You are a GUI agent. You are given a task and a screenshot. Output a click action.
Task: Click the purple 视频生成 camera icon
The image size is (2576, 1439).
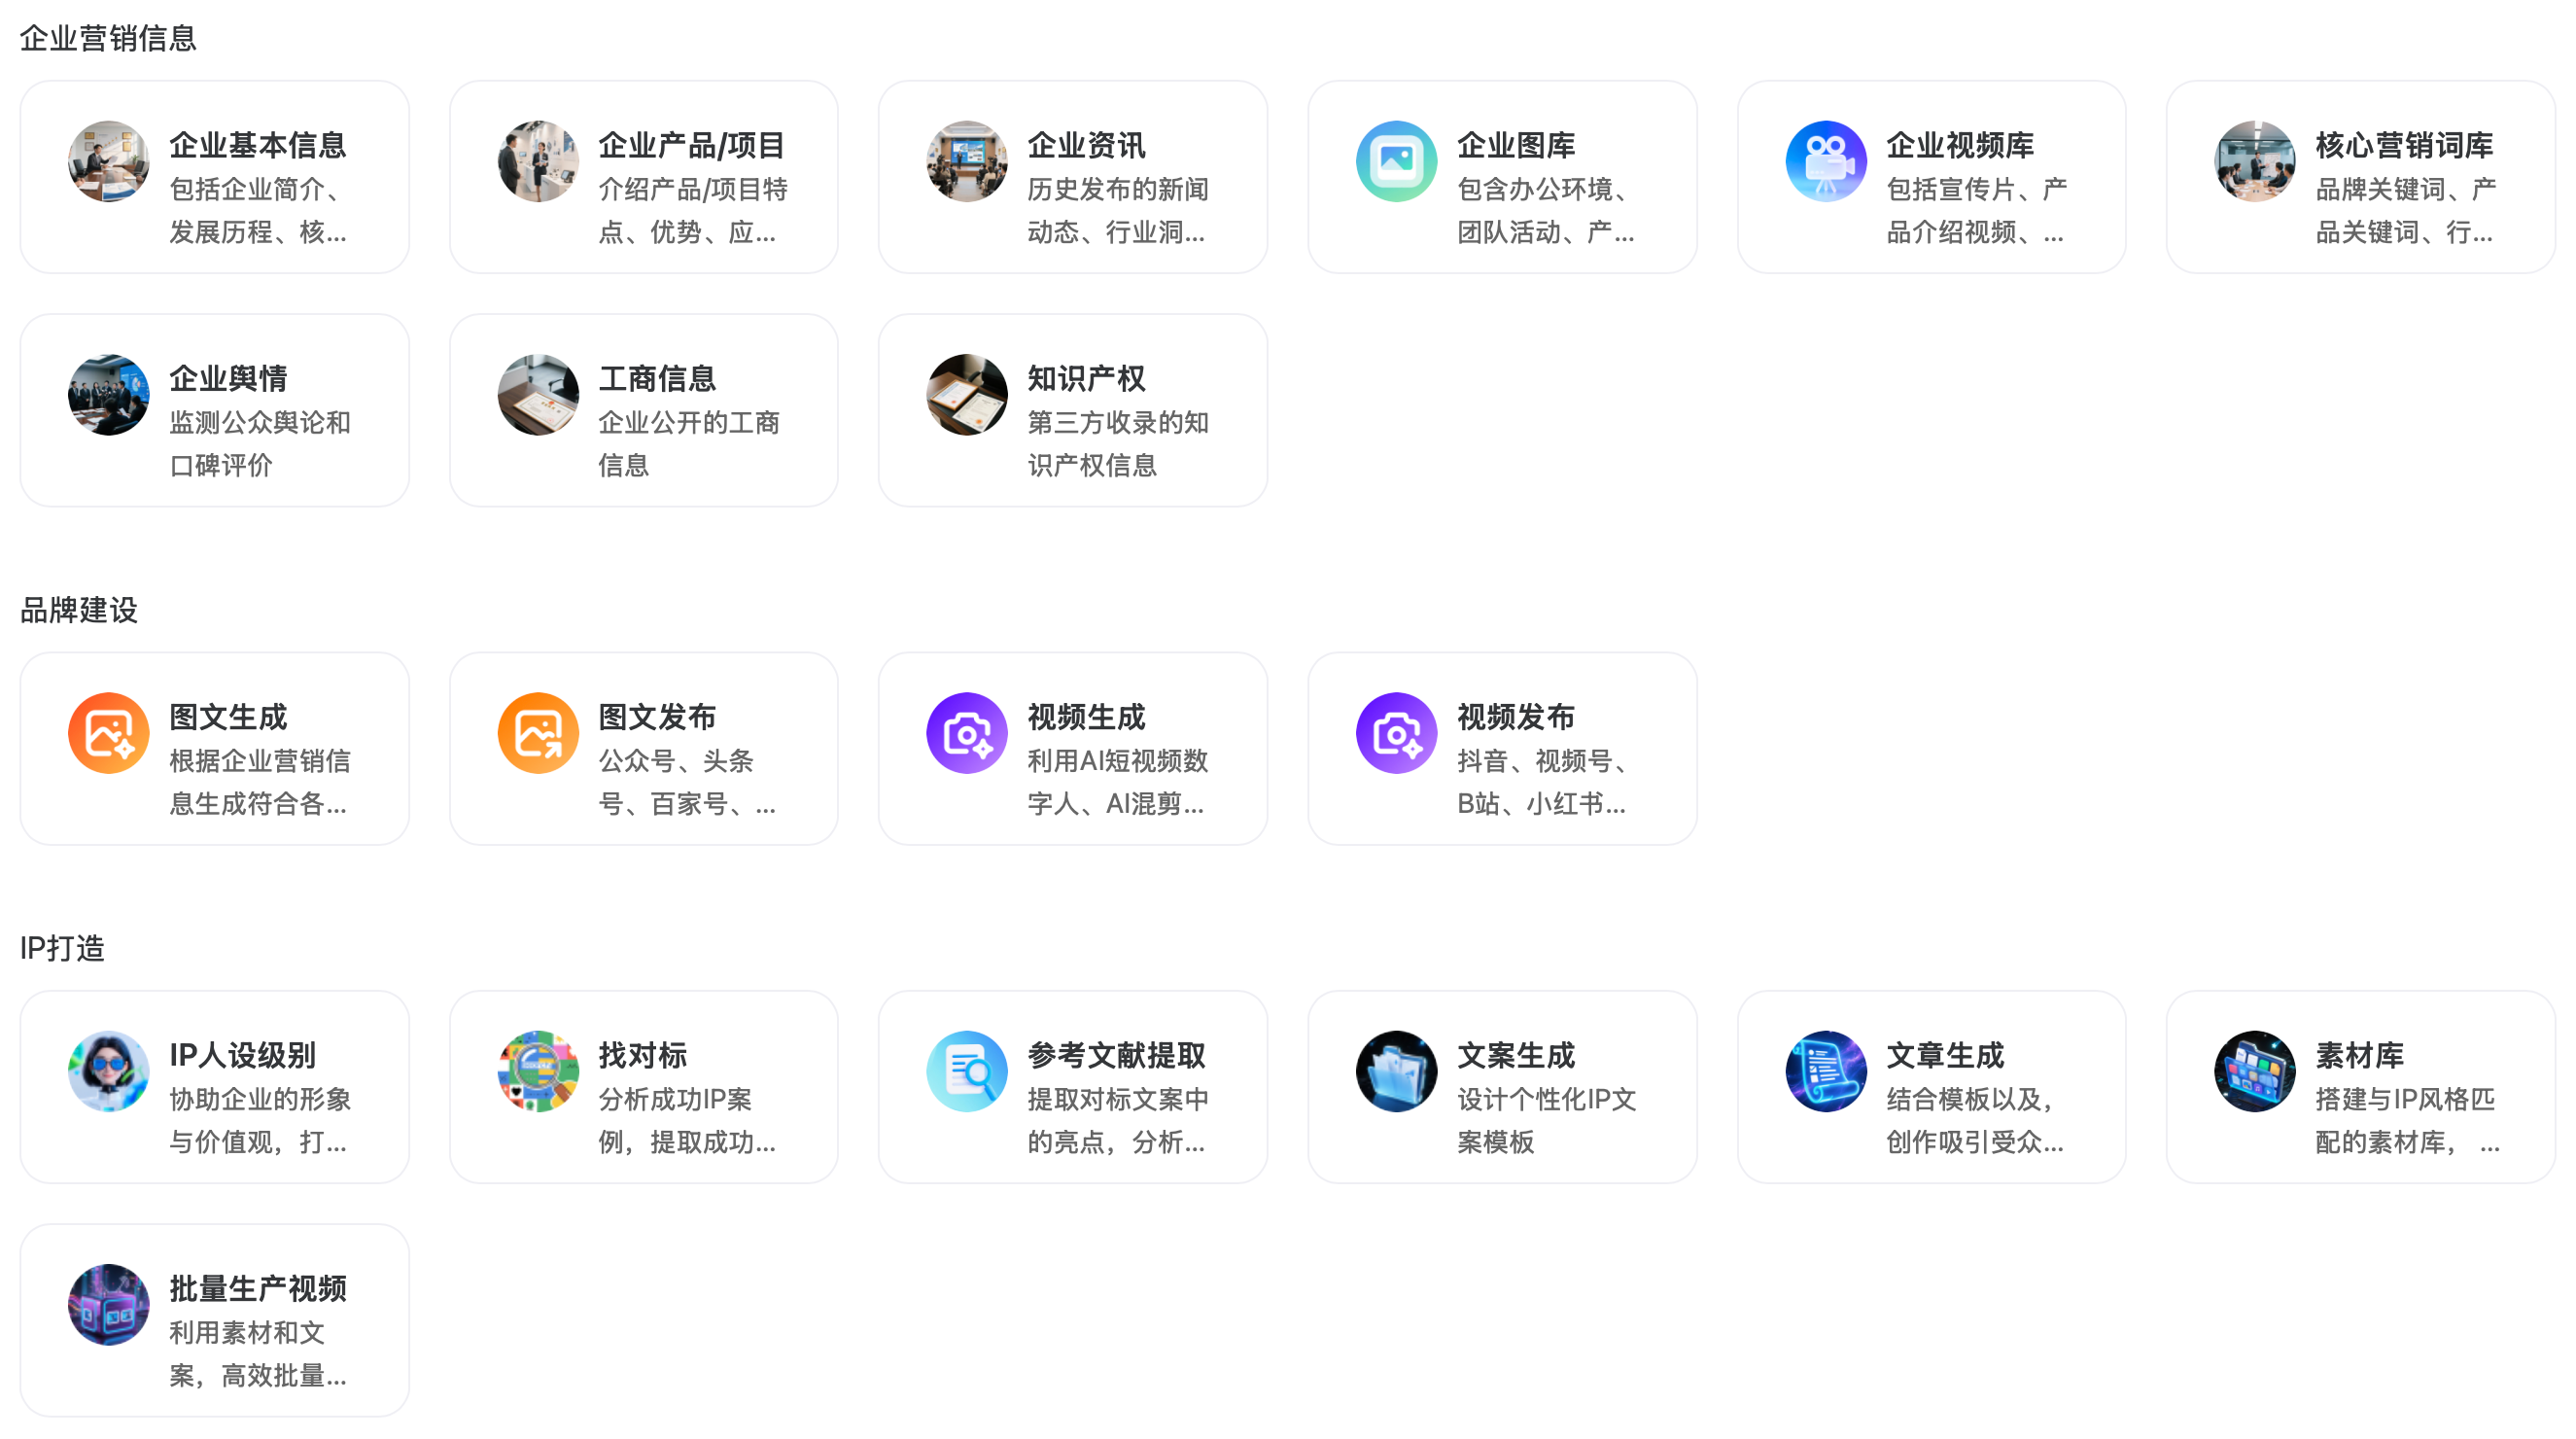point(967,733)
